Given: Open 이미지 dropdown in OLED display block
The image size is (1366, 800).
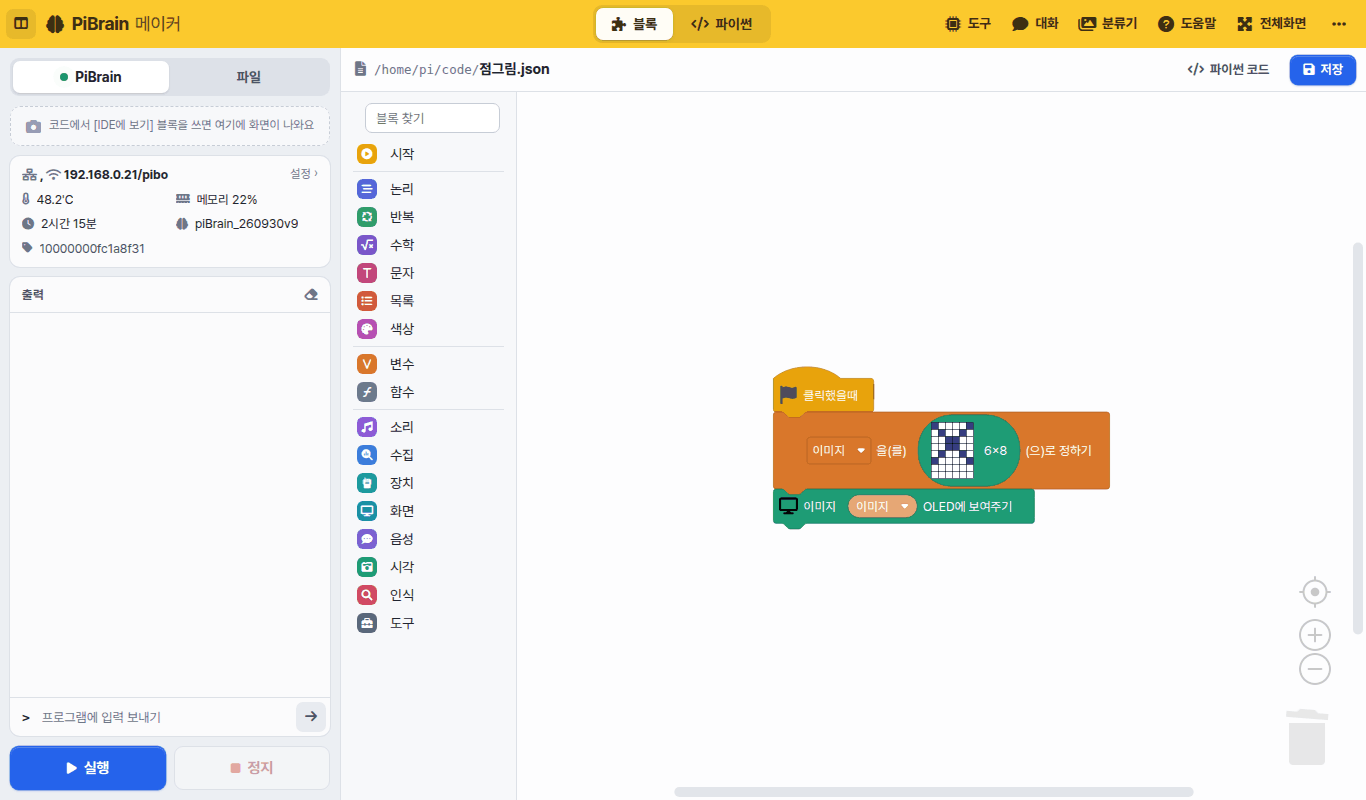Looking at the screenshot, I should click(x=882, y=507).
